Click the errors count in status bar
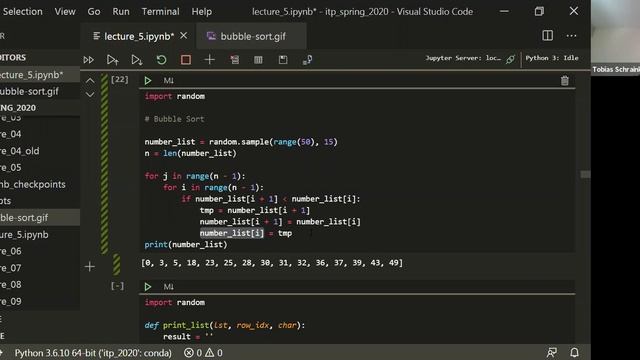The height and width of the screenshot is (360, 640). (x=193, y=353)
